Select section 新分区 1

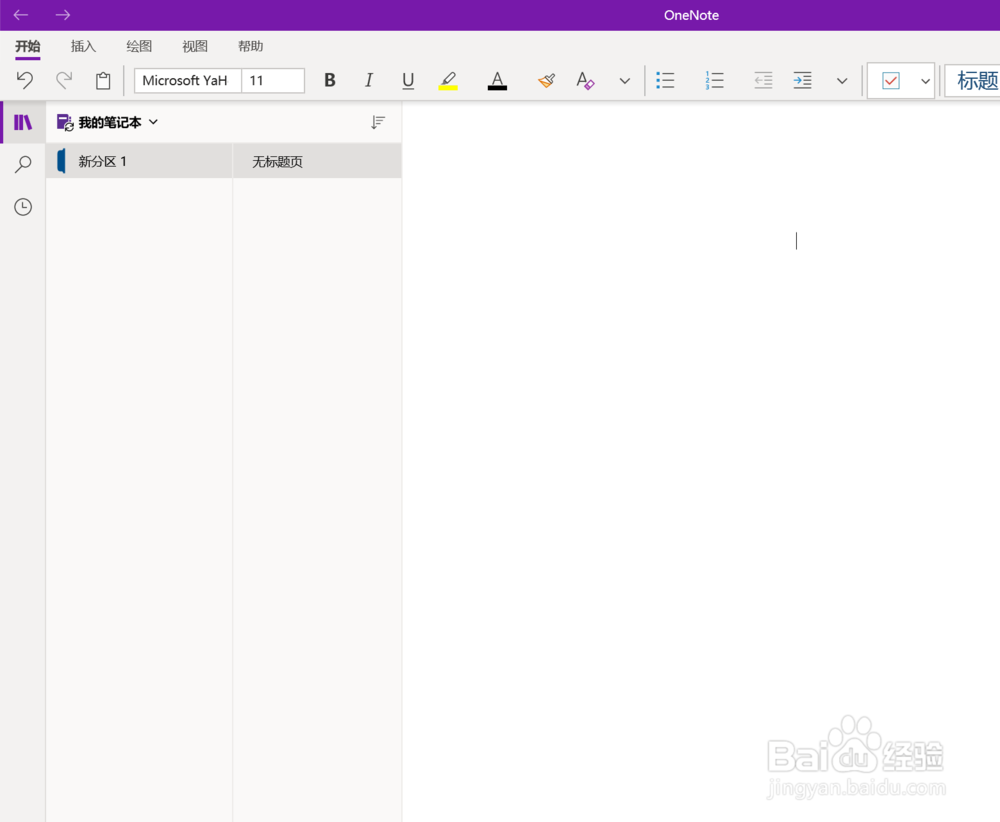pyautogui.click(x=139, y=161)
